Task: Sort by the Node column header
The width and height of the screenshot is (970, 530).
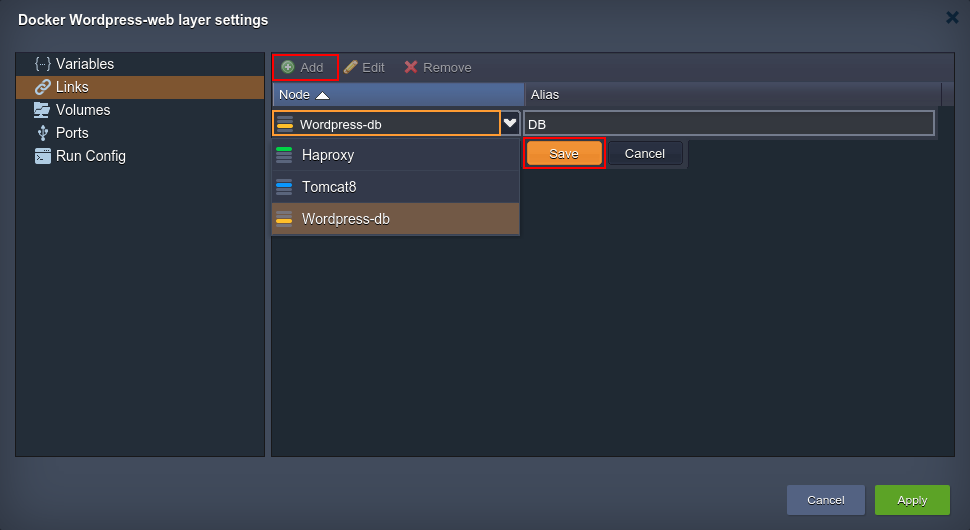Action: pyautogui.click(x=398, y=95)
